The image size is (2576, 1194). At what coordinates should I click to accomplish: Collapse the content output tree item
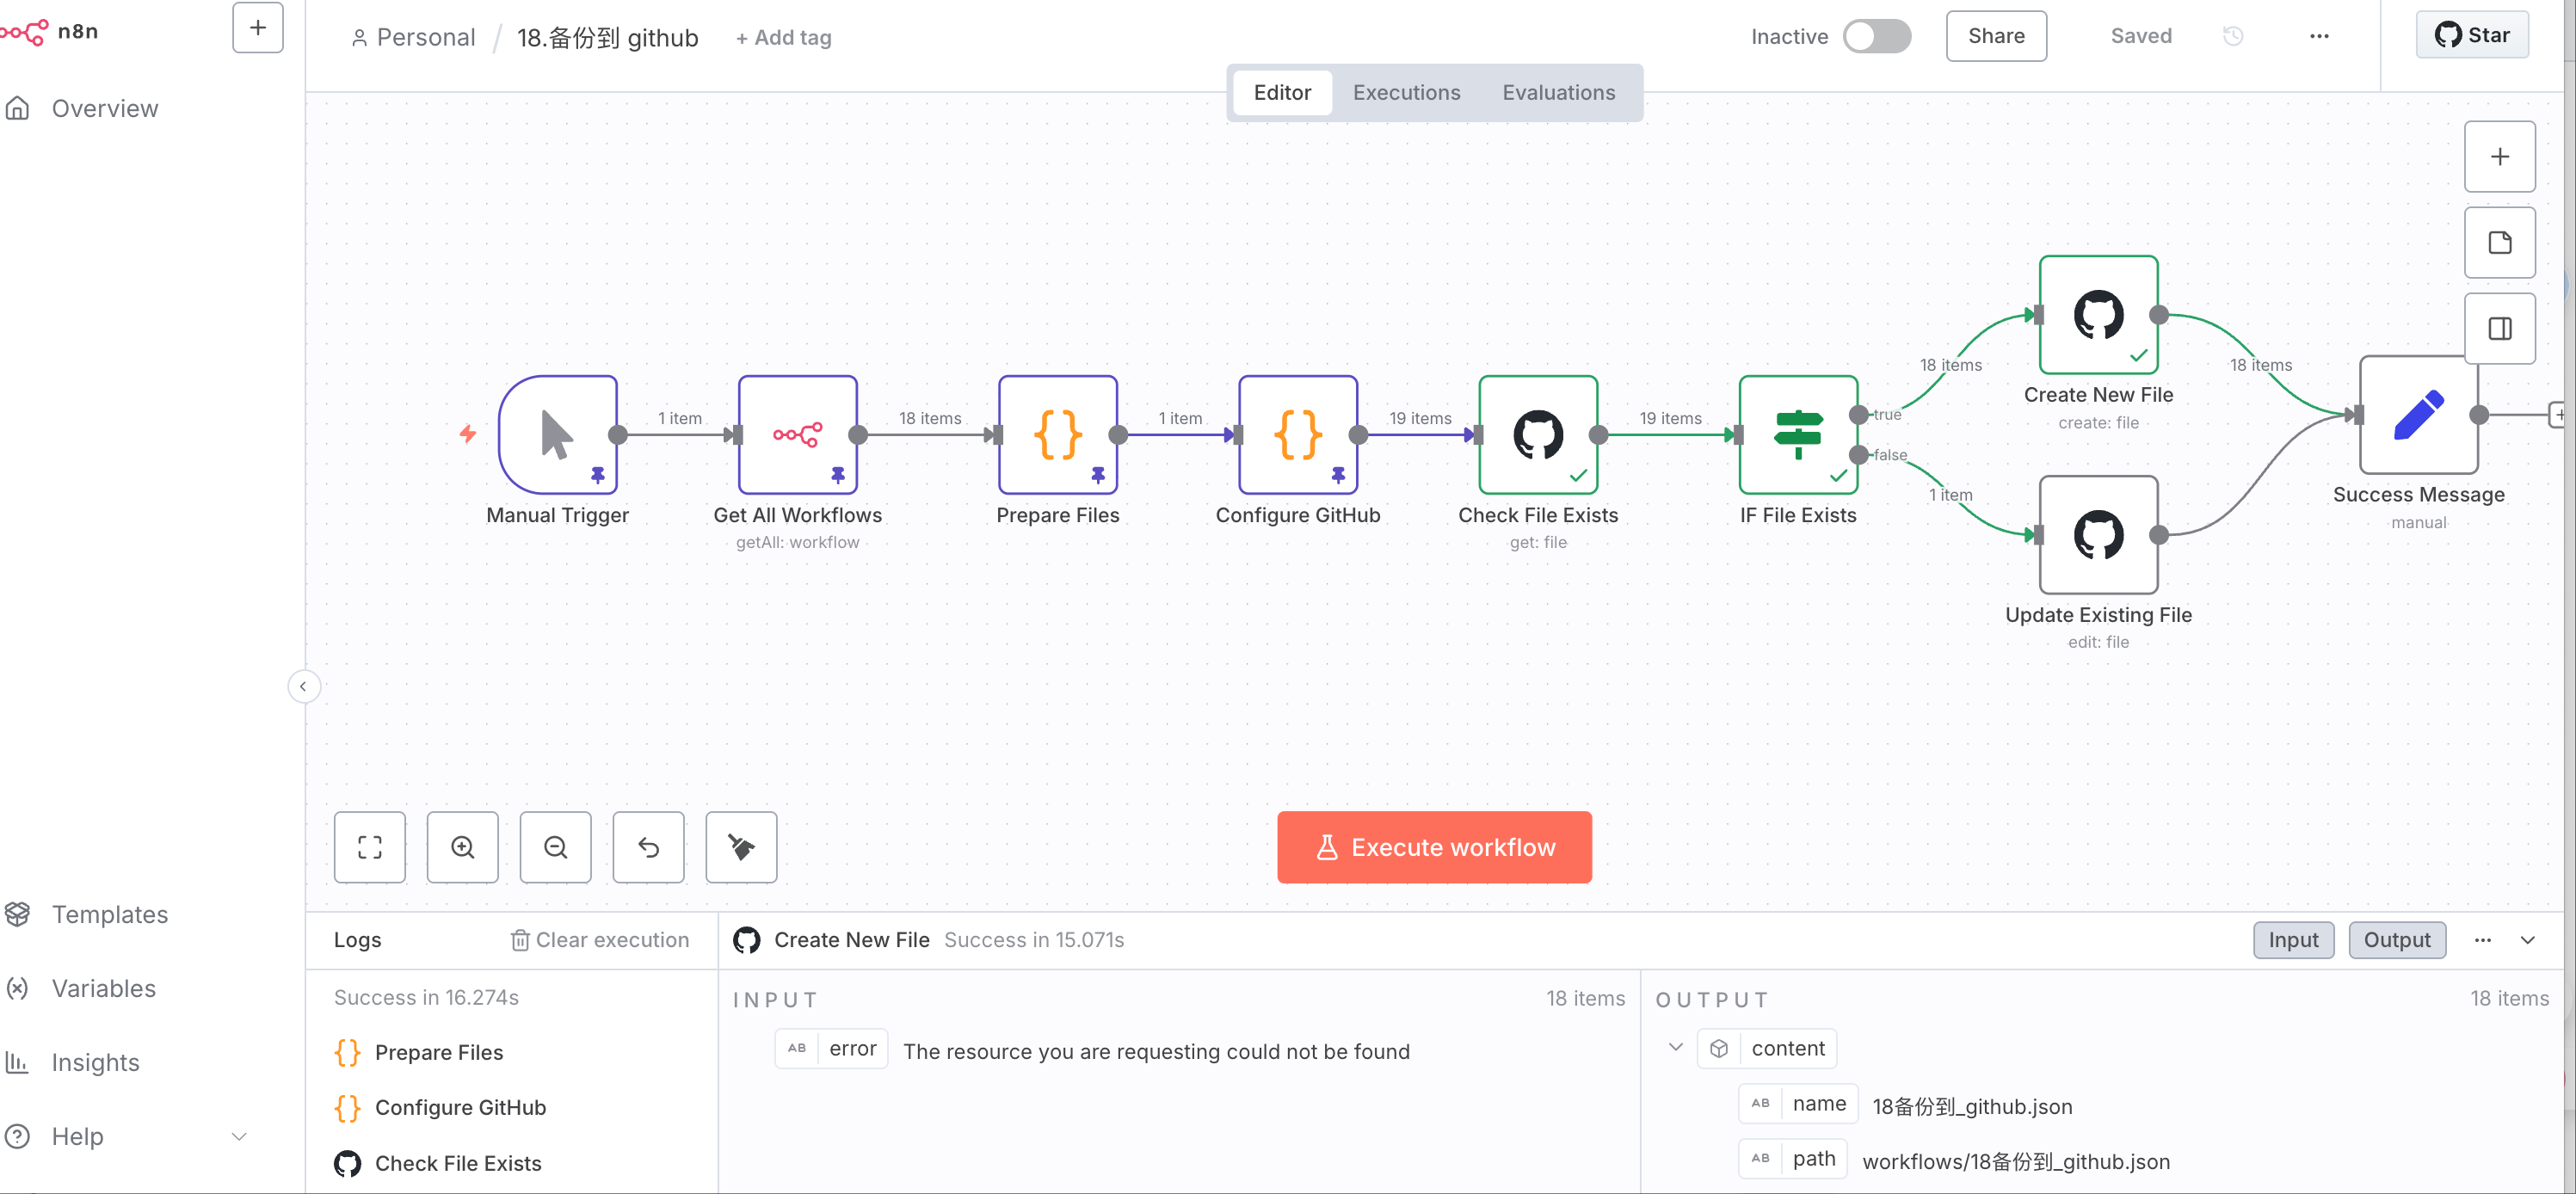[1675, 1047]
